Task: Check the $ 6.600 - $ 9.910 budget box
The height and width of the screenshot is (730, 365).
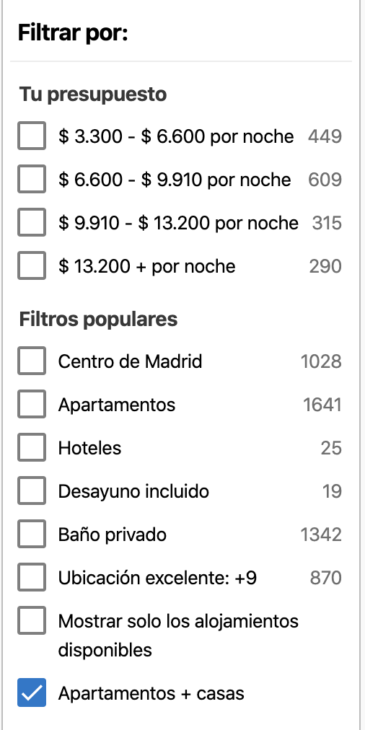Action: 32,179
